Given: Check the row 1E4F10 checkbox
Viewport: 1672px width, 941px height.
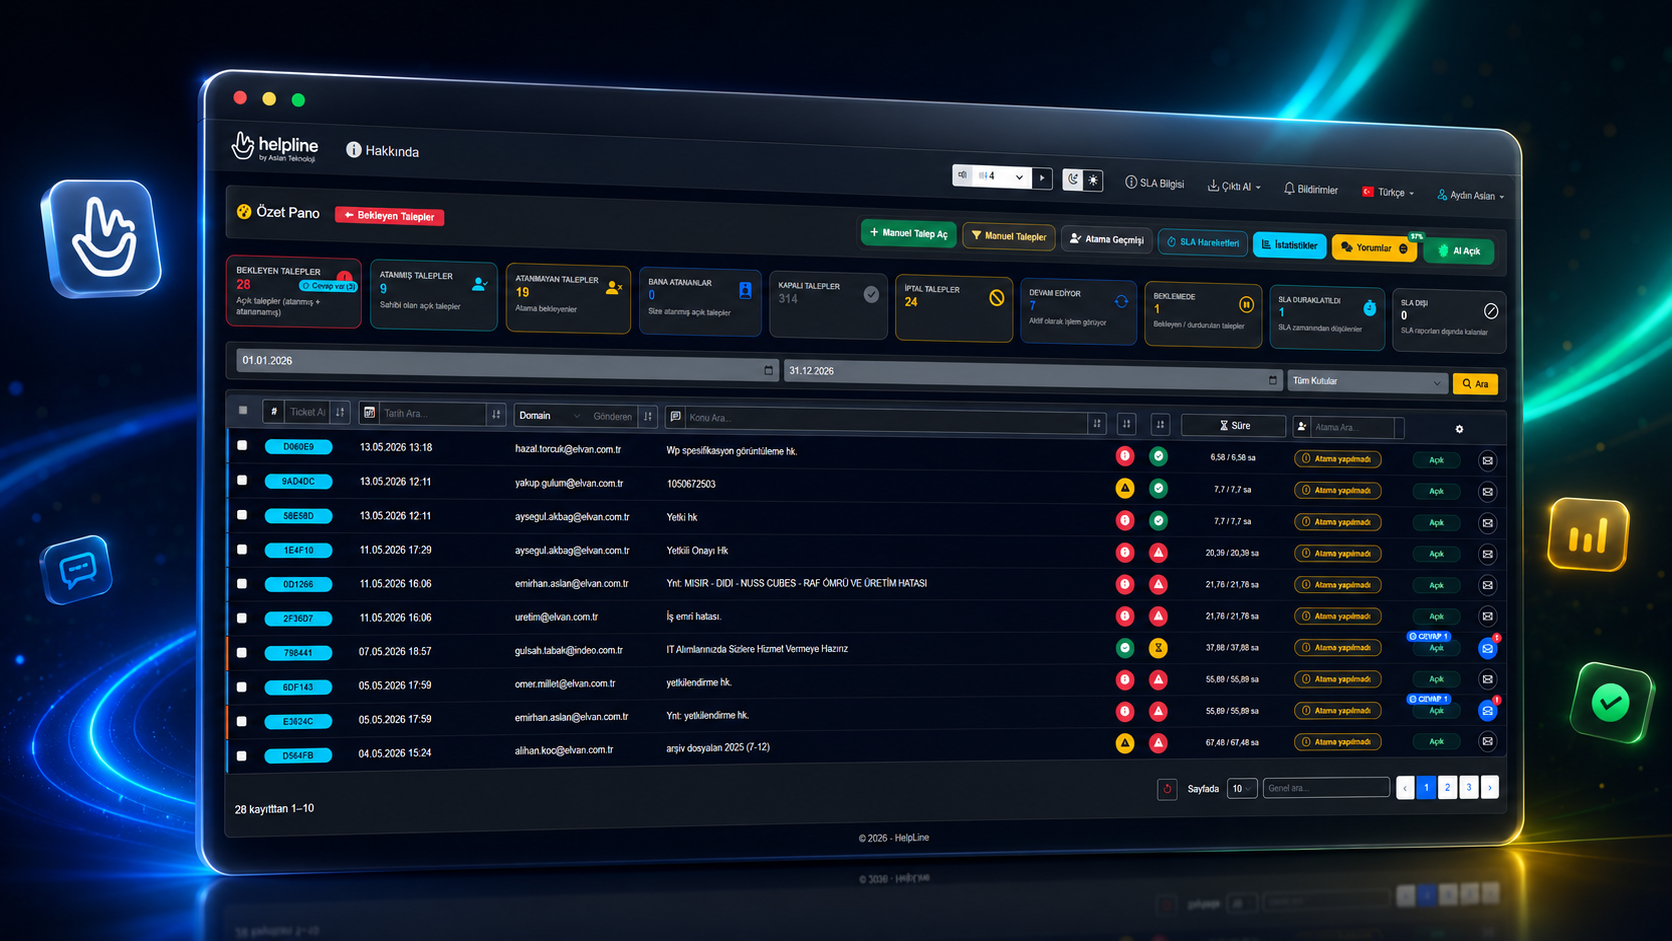Looking at the screenshot, I should click(x=242, y=549).
